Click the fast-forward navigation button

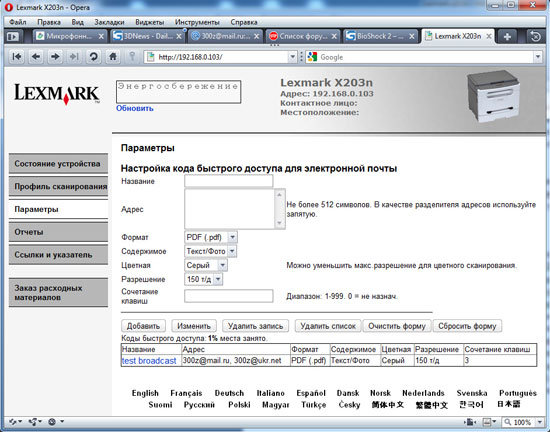74,56
